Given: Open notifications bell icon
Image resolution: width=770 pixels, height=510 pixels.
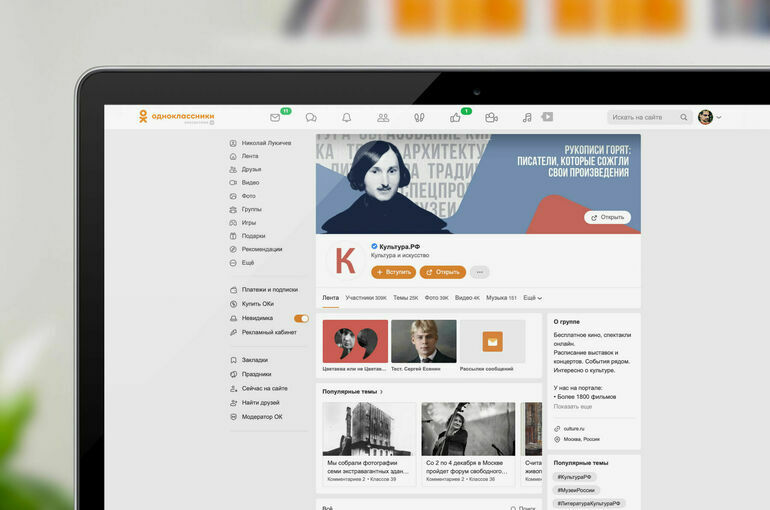Looking at the screenshot, I should click(347, 117).
